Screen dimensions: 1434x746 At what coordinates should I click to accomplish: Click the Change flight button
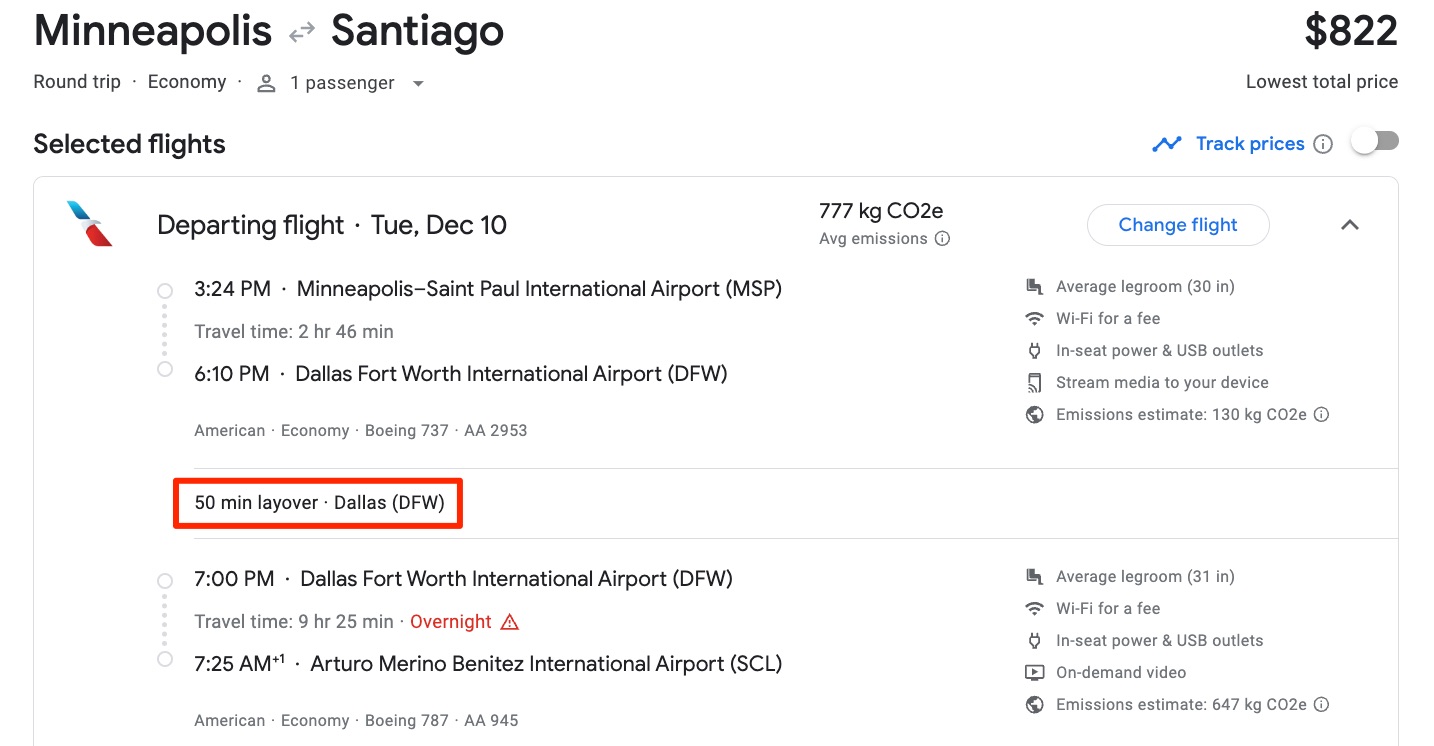tap(1178, 225)
